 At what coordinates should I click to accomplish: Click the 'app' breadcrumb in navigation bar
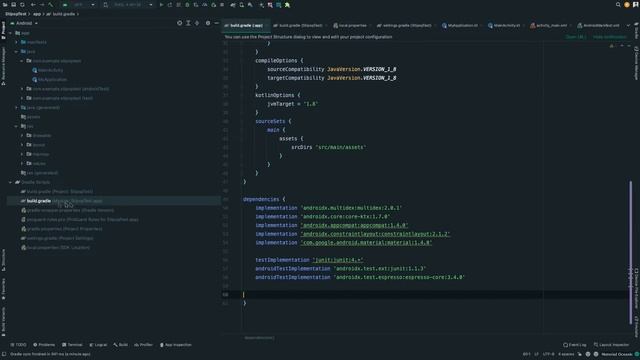[x=37, y=14]
